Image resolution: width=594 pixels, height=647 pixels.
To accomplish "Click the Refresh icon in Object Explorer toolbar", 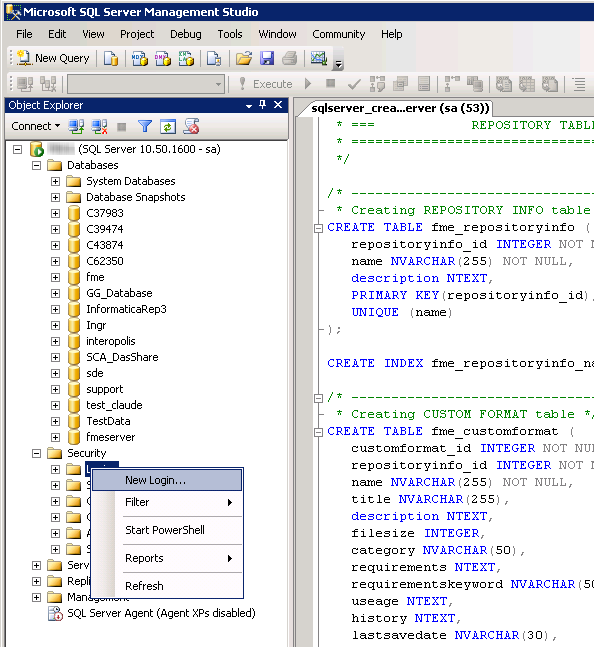I will click(x=167, y=126).
